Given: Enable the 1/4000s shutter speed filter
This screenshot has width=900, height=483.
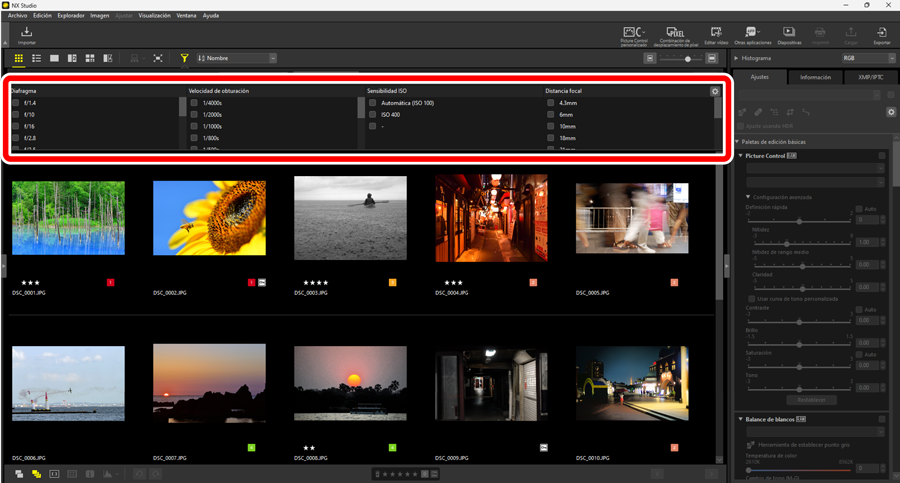Looking at the screenshot, I should [x=194, y=103].
